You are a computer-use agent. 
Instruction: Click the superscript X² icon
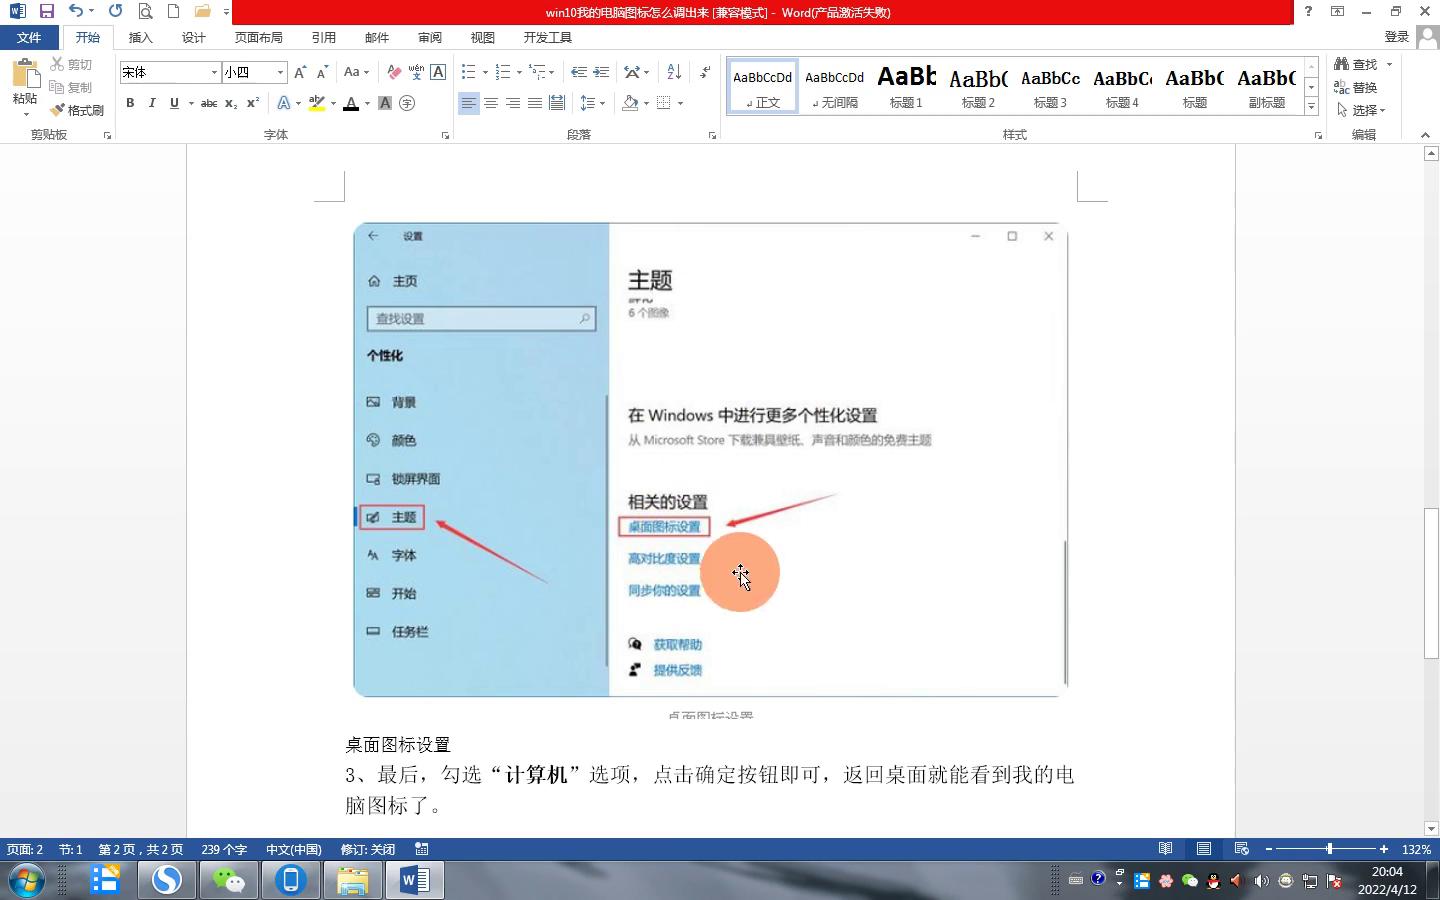(252, 103)
